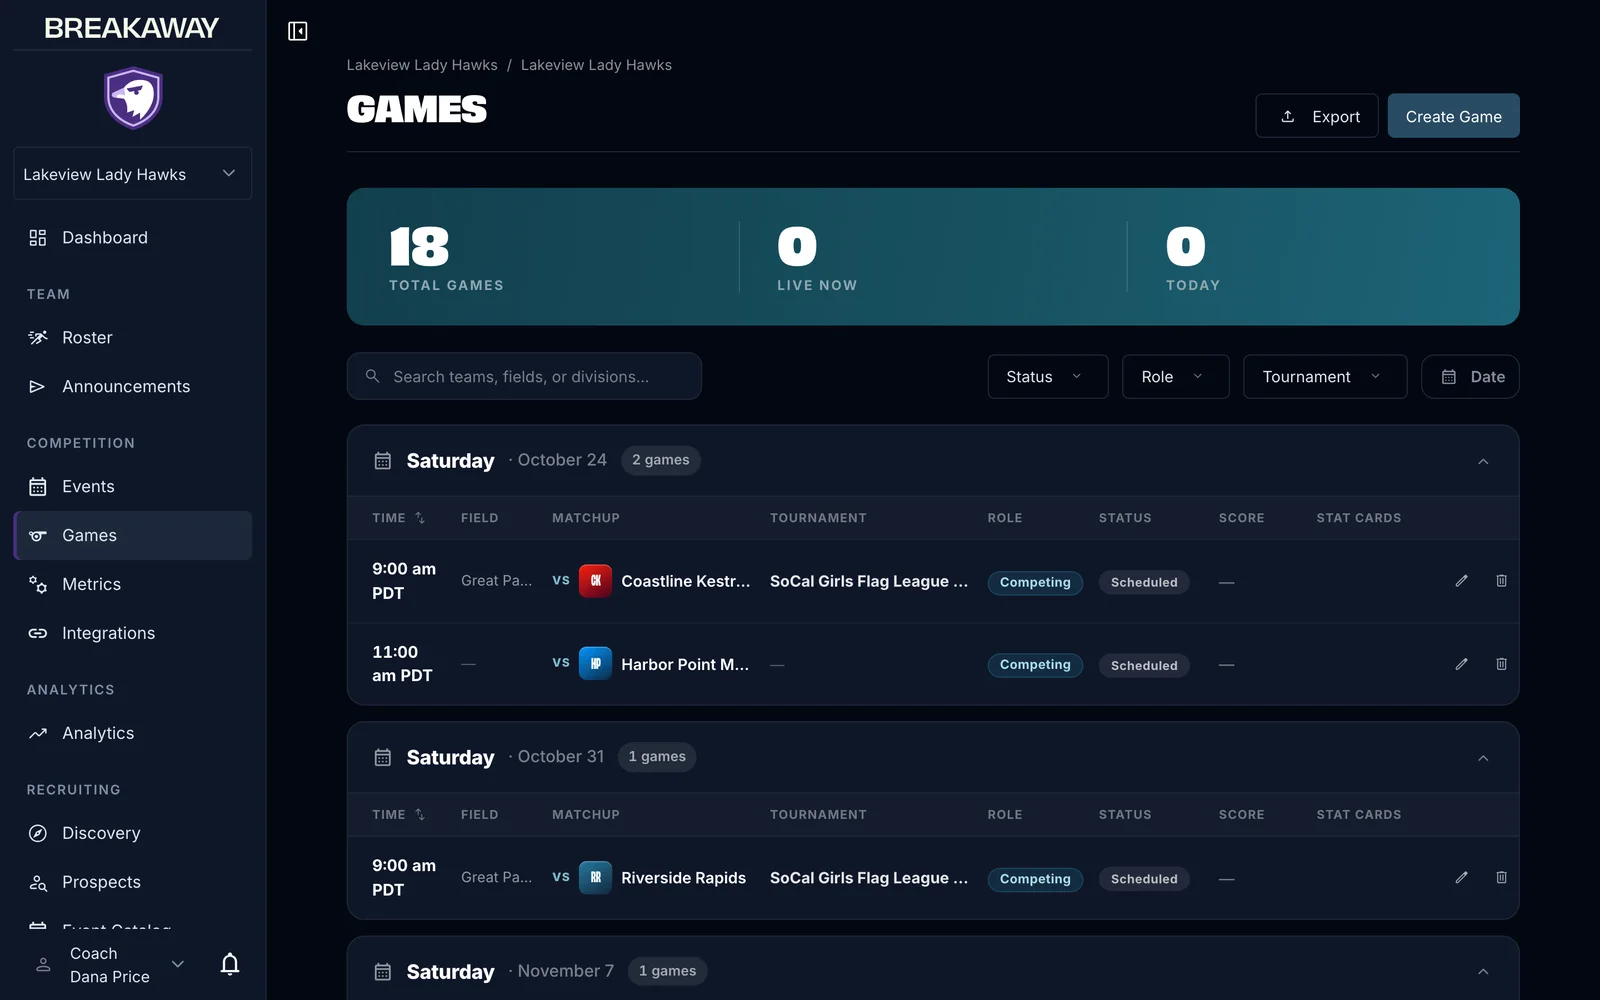Open Integrations page
Image resolution: width=1600 pixels, height=1000 pixels.
pos(132,634)
